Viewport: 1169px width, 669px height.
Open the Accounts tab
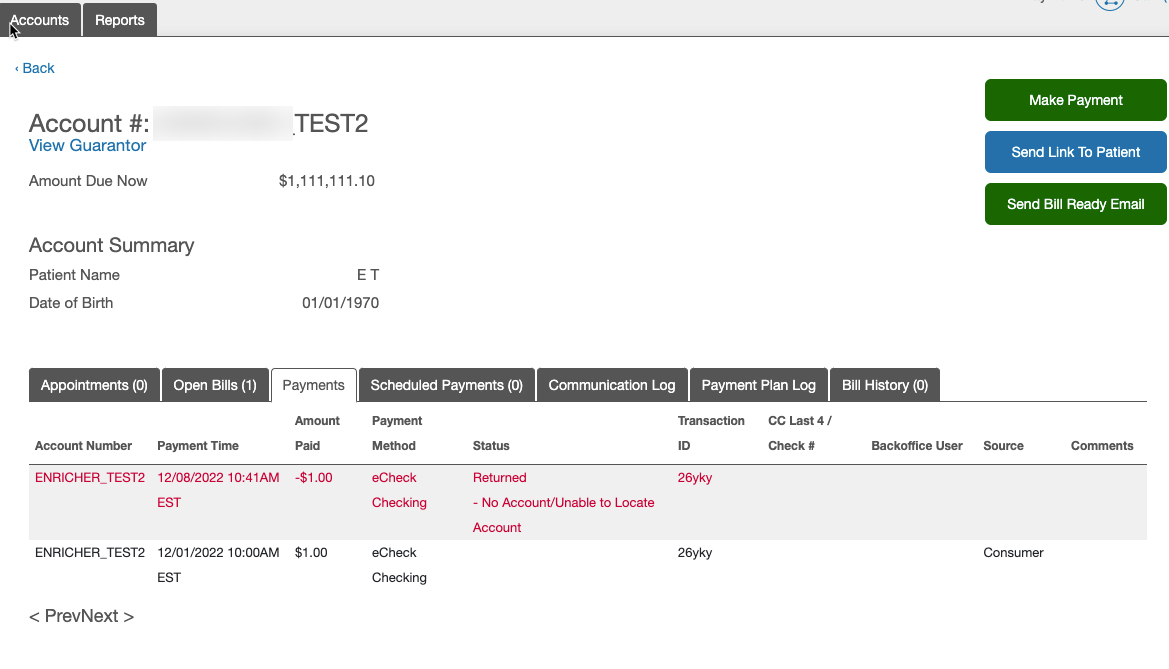click(x=40, y=20)
